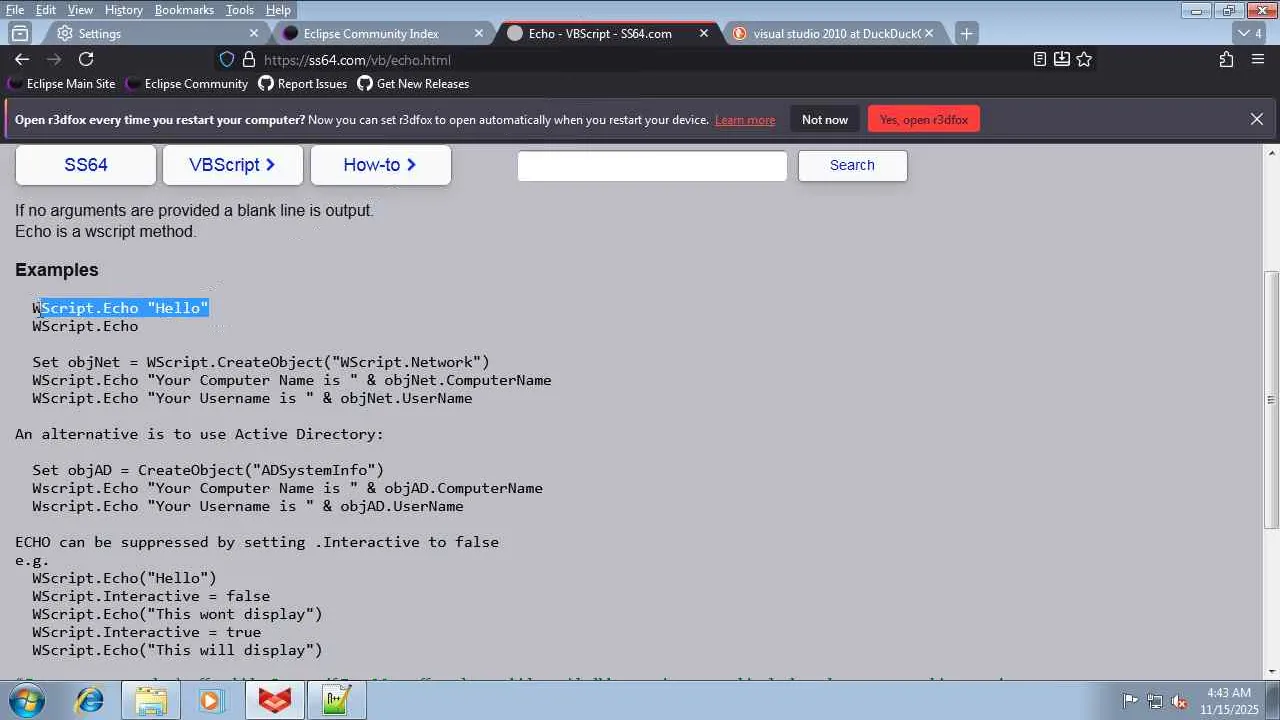
Task: Click the 'Echo is a wscript method.' sentence
Action: point(105,232)
